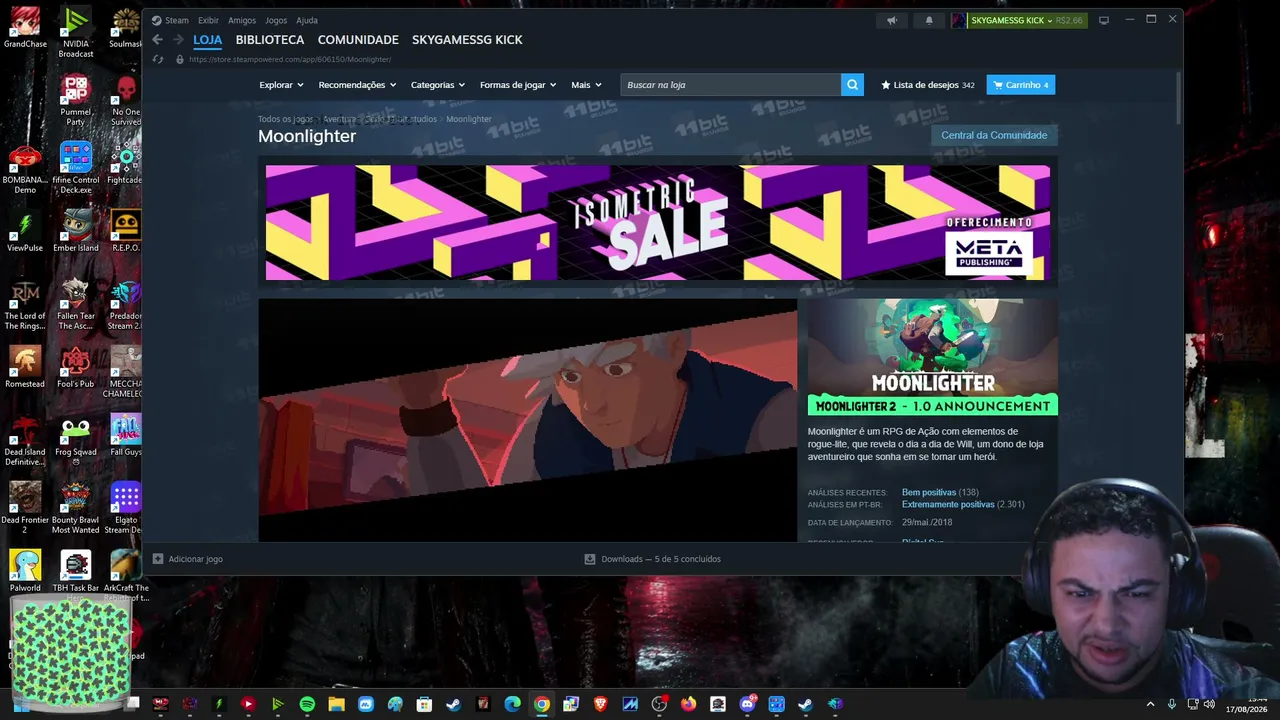Open the SKYGAMESSG KICK profile tab
The width and height of the screenshot is (1280, 720).
pos(467,40)
